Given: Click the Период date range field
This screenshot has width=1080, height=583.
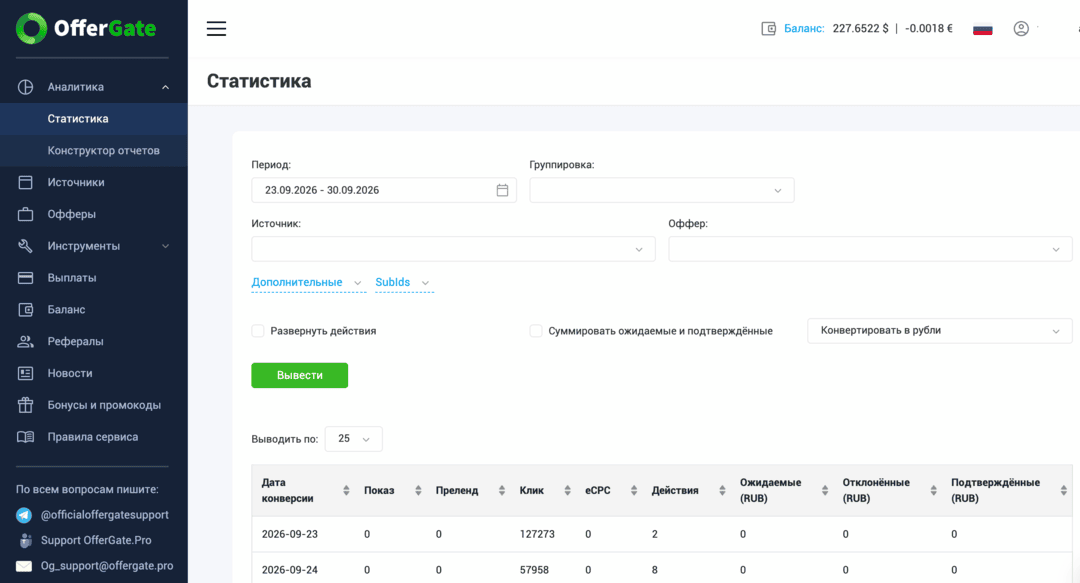Looking at the screenshot, I should pos(384,190).
